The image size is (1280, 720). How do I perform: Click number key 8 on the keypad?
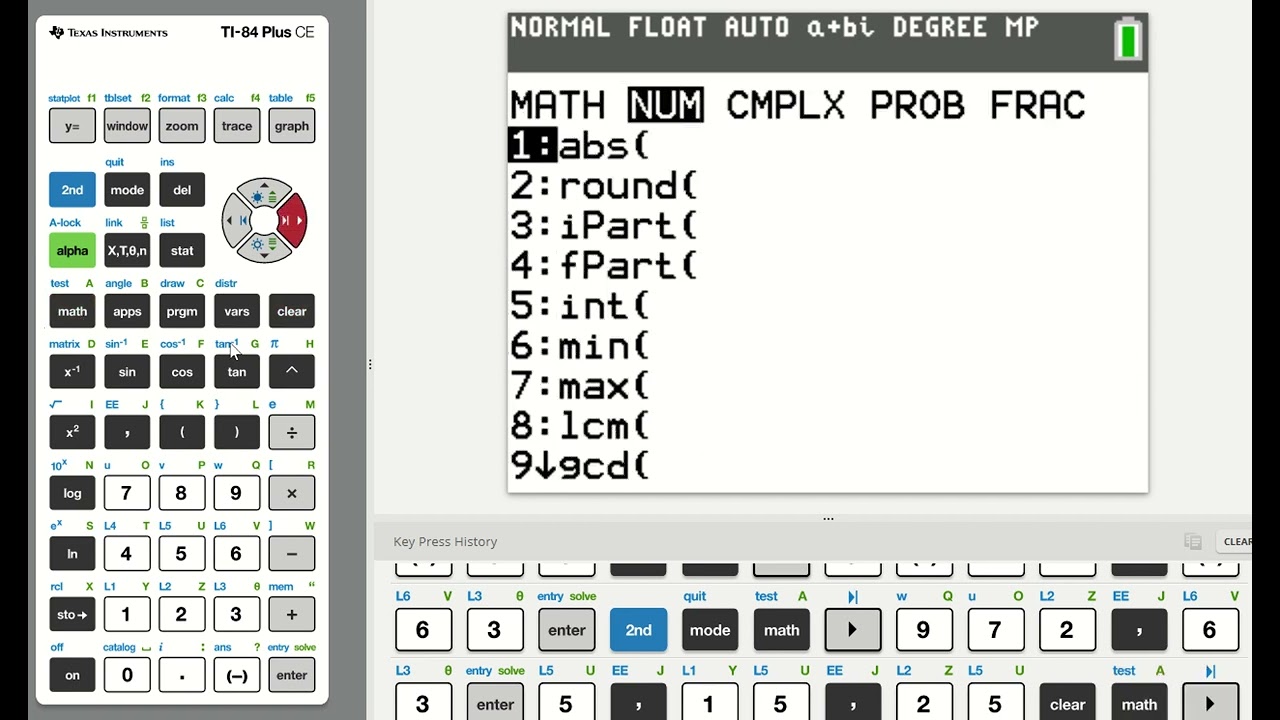click(182, 493)
